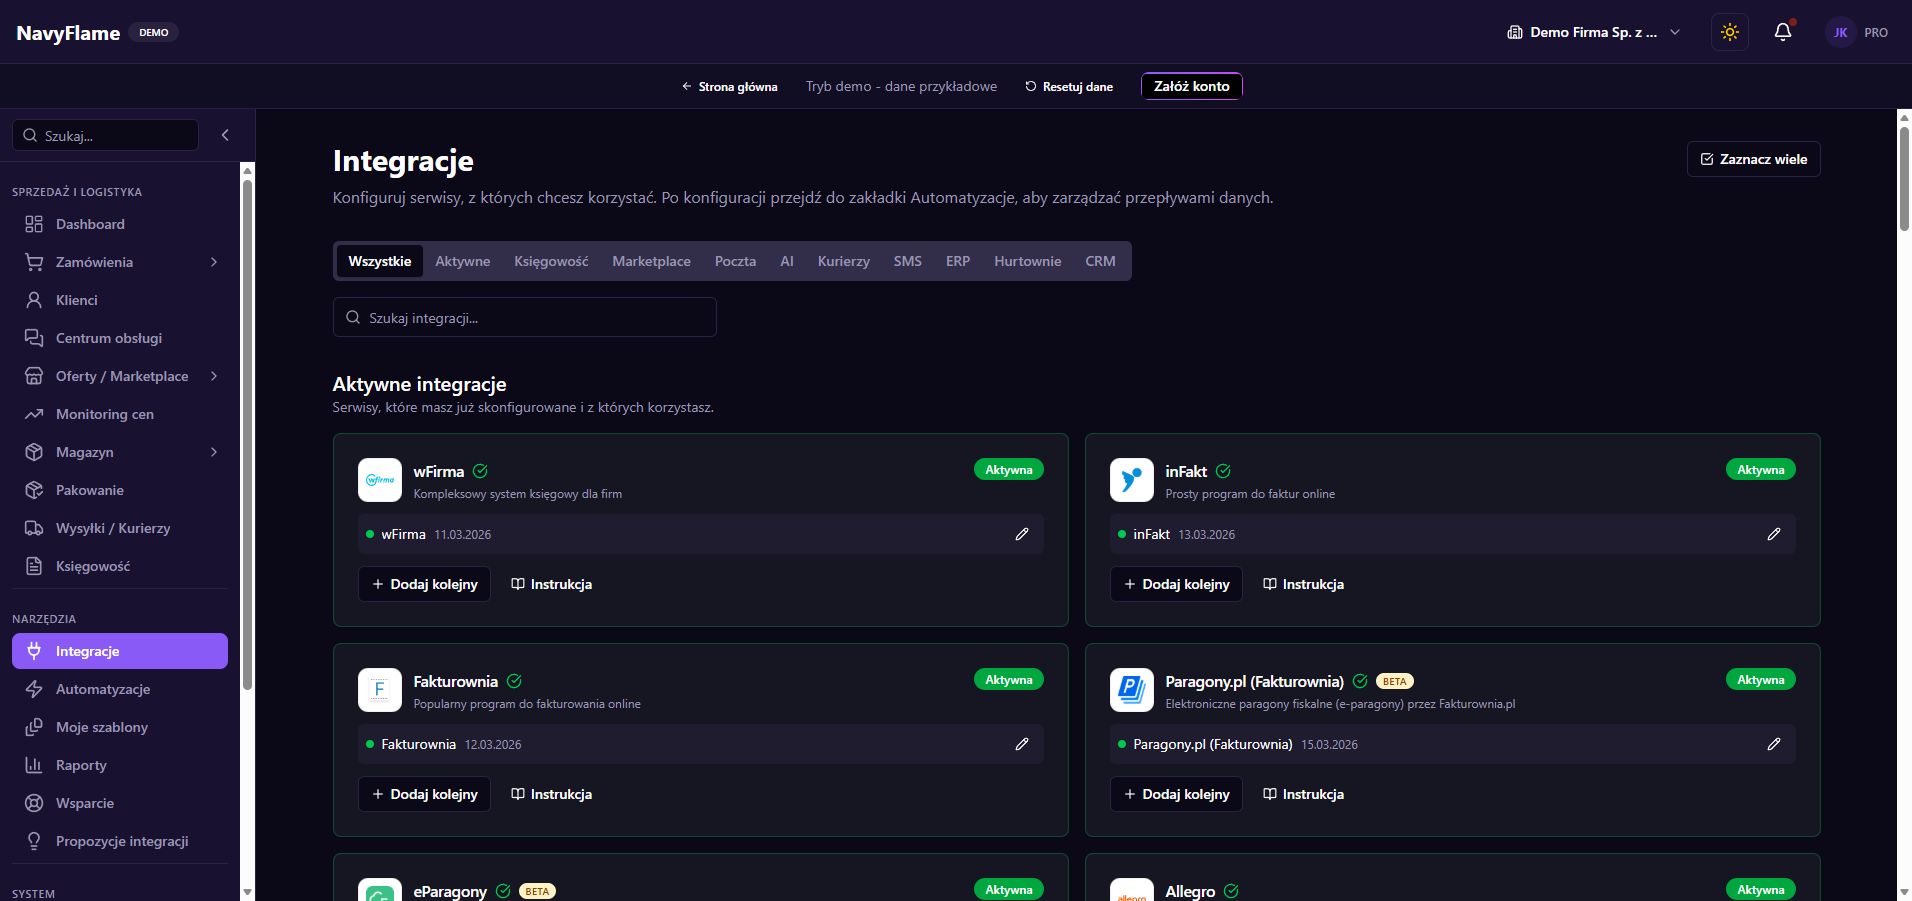
Task: Open Automatyzacje in the sidebar
Action: [x=120, y=689]
